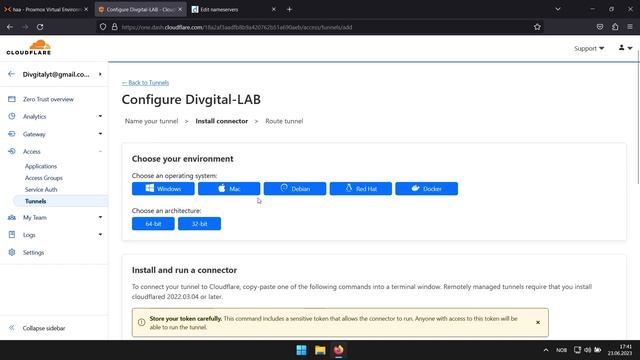Click the browser address bar URL

pos(237,27)
